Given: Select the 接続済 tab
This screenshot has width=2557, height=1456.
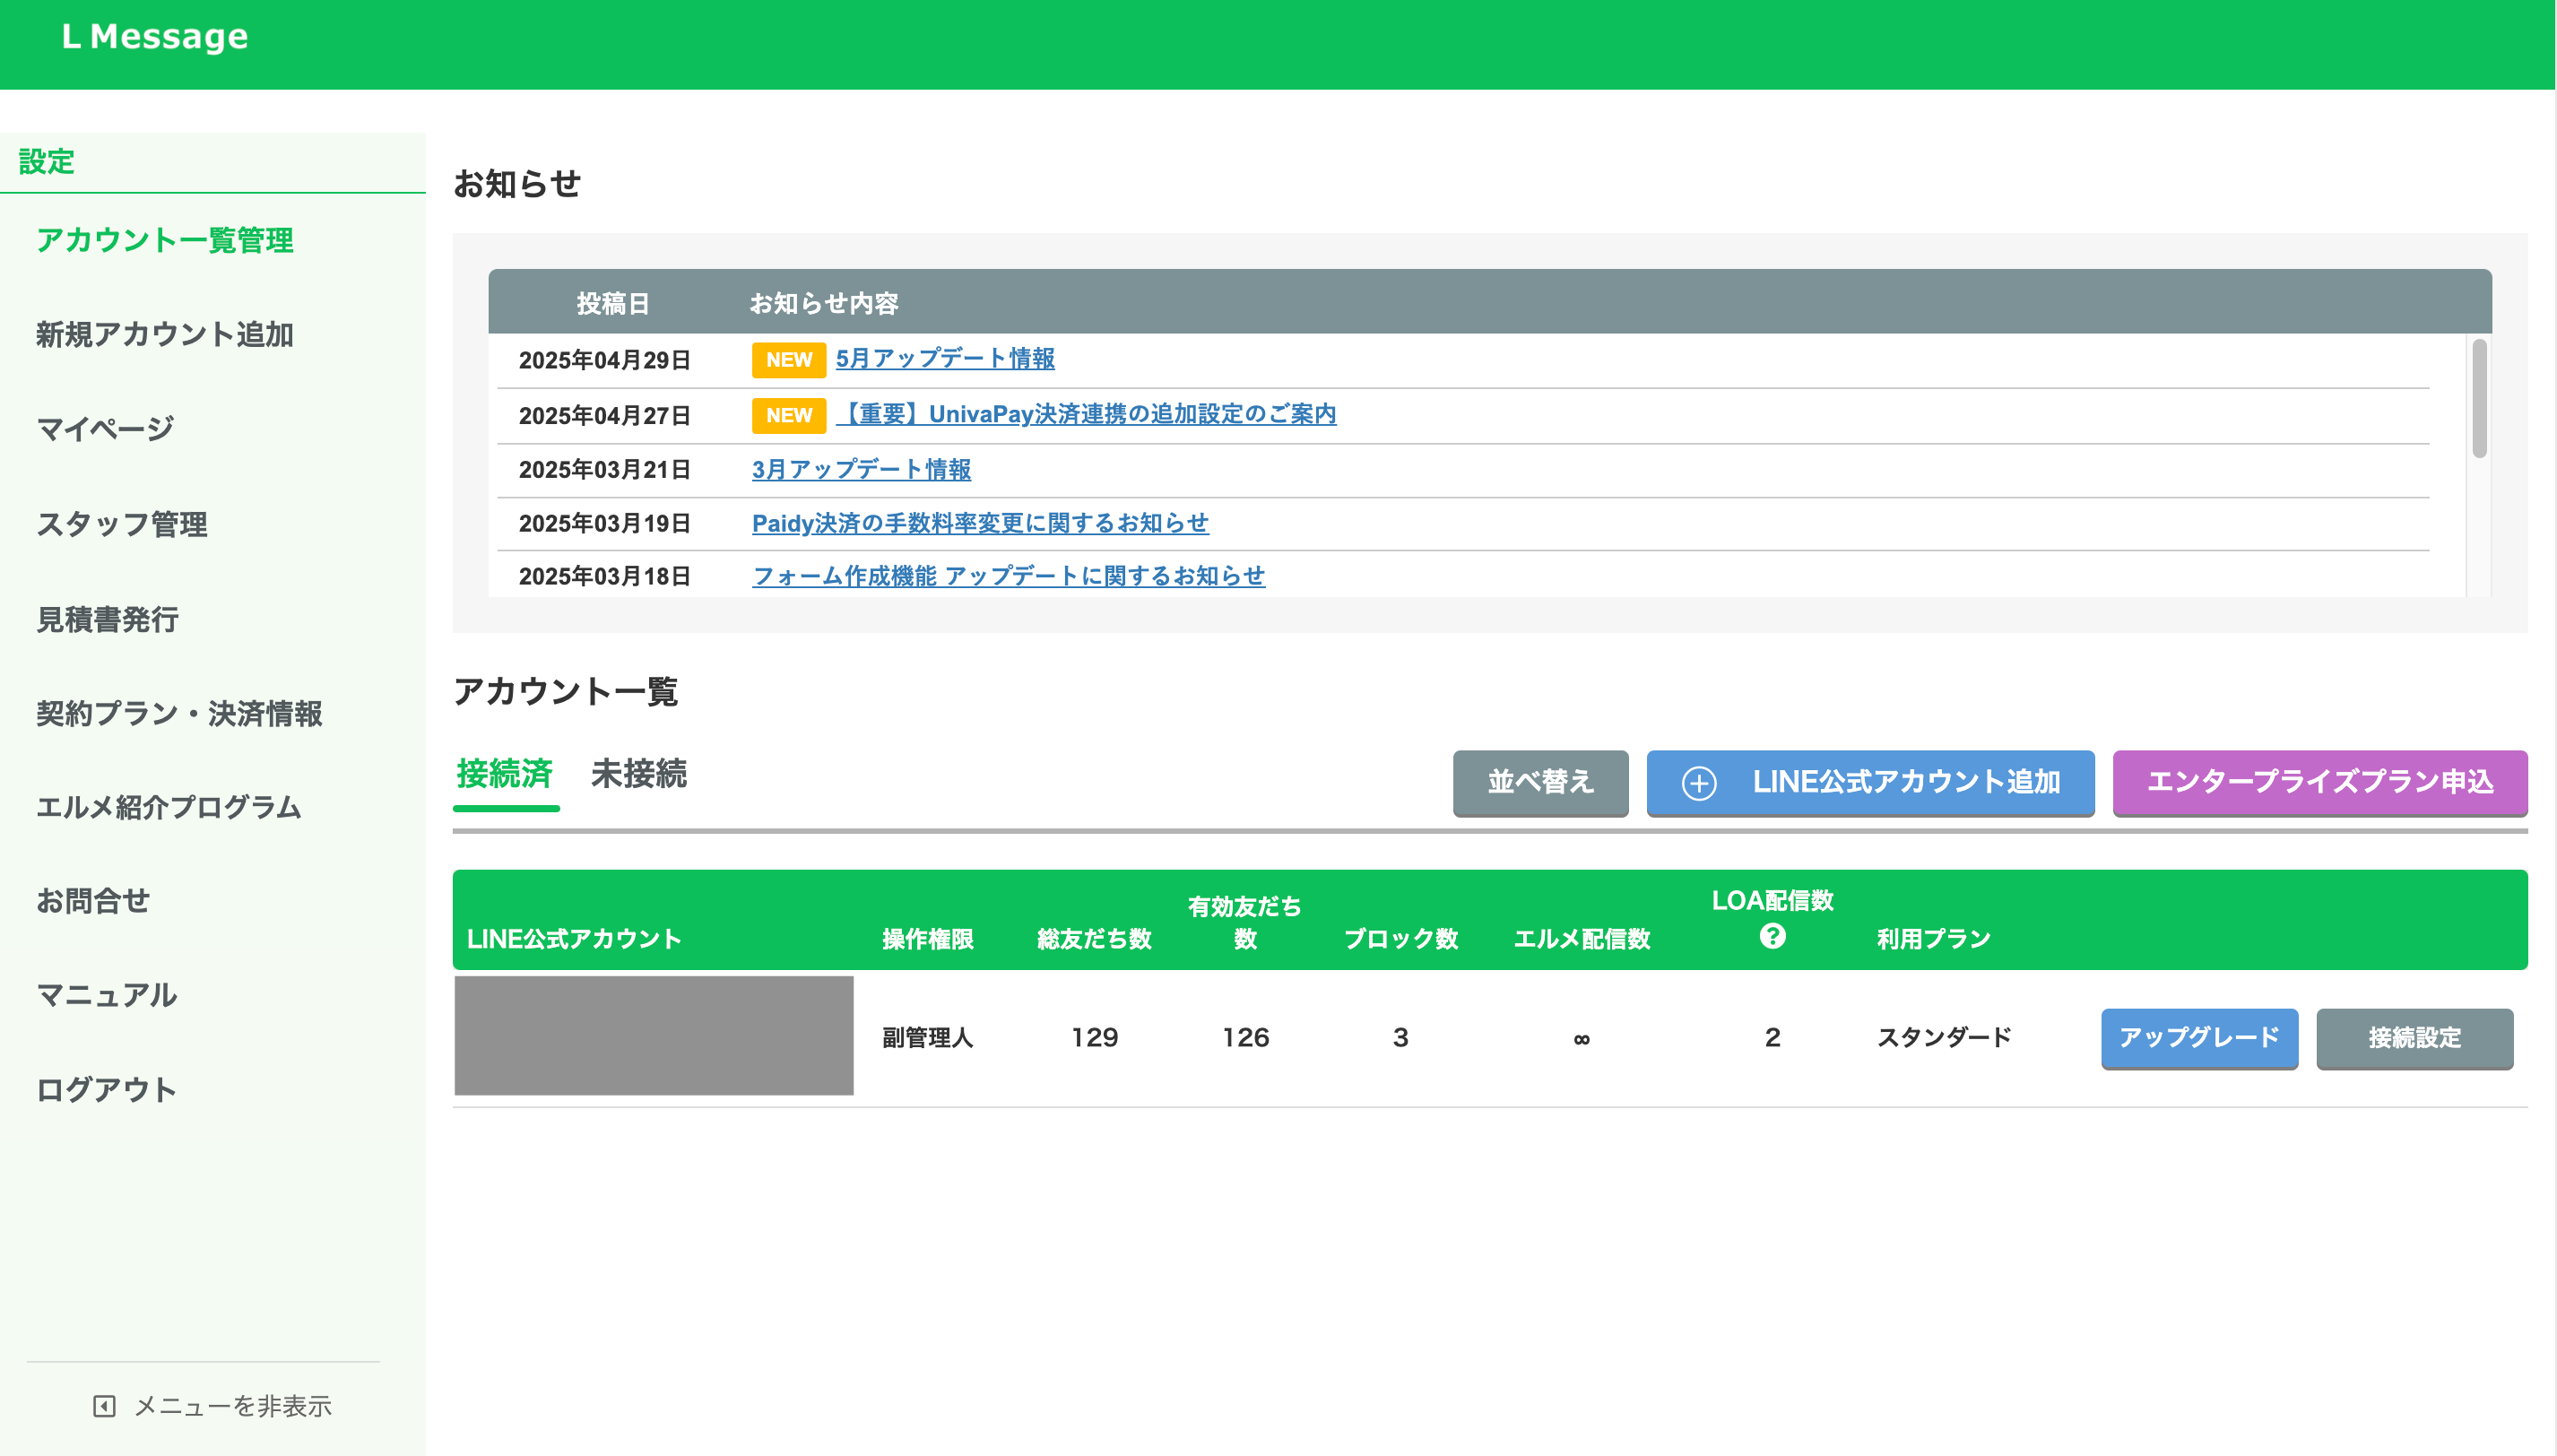Looking at the screenshot, I should 505,773.
